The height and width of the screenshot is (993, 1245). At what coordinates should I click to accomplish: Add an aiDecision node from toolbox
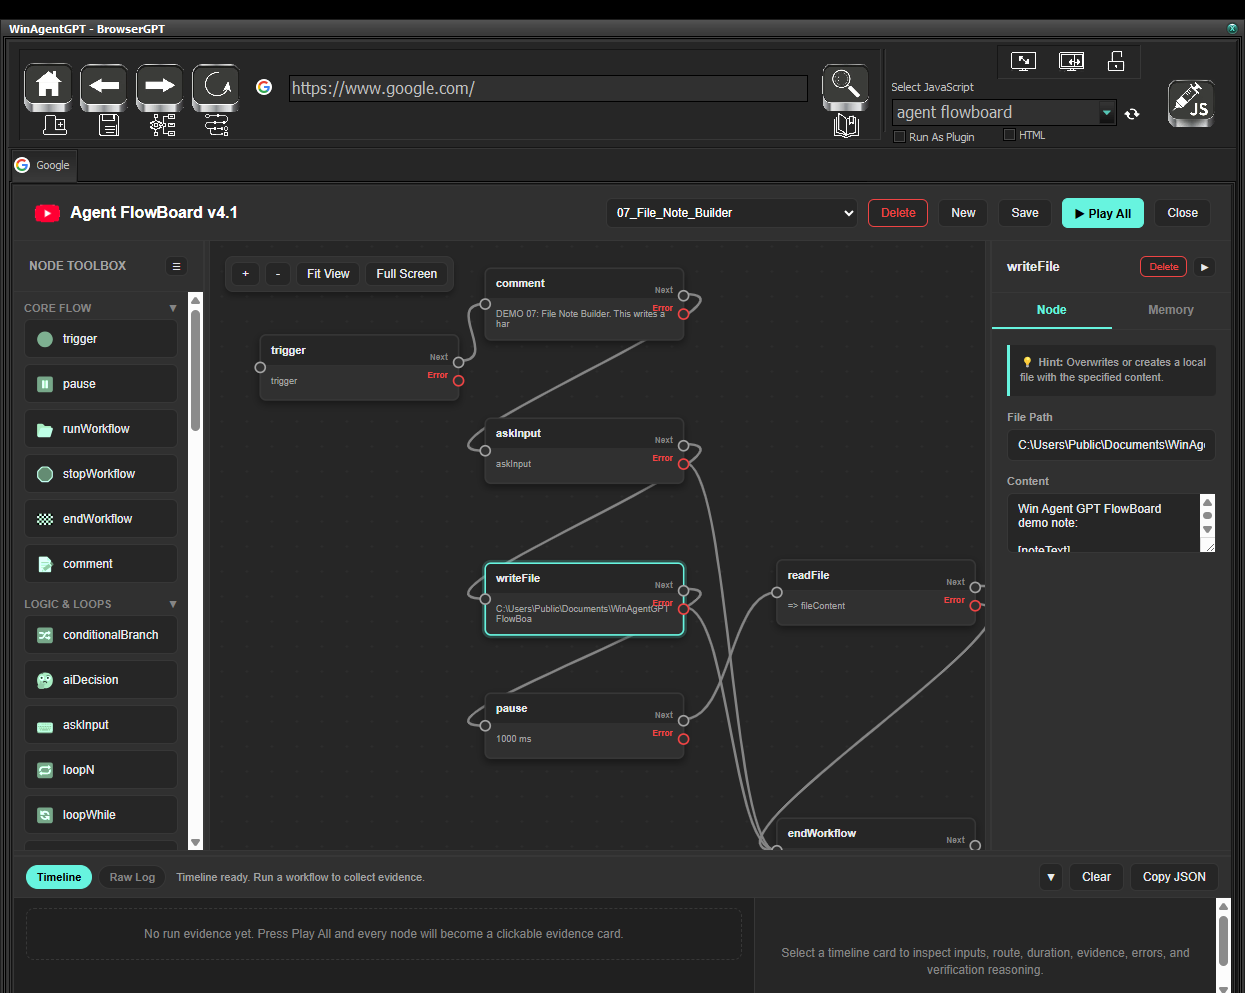101,680
